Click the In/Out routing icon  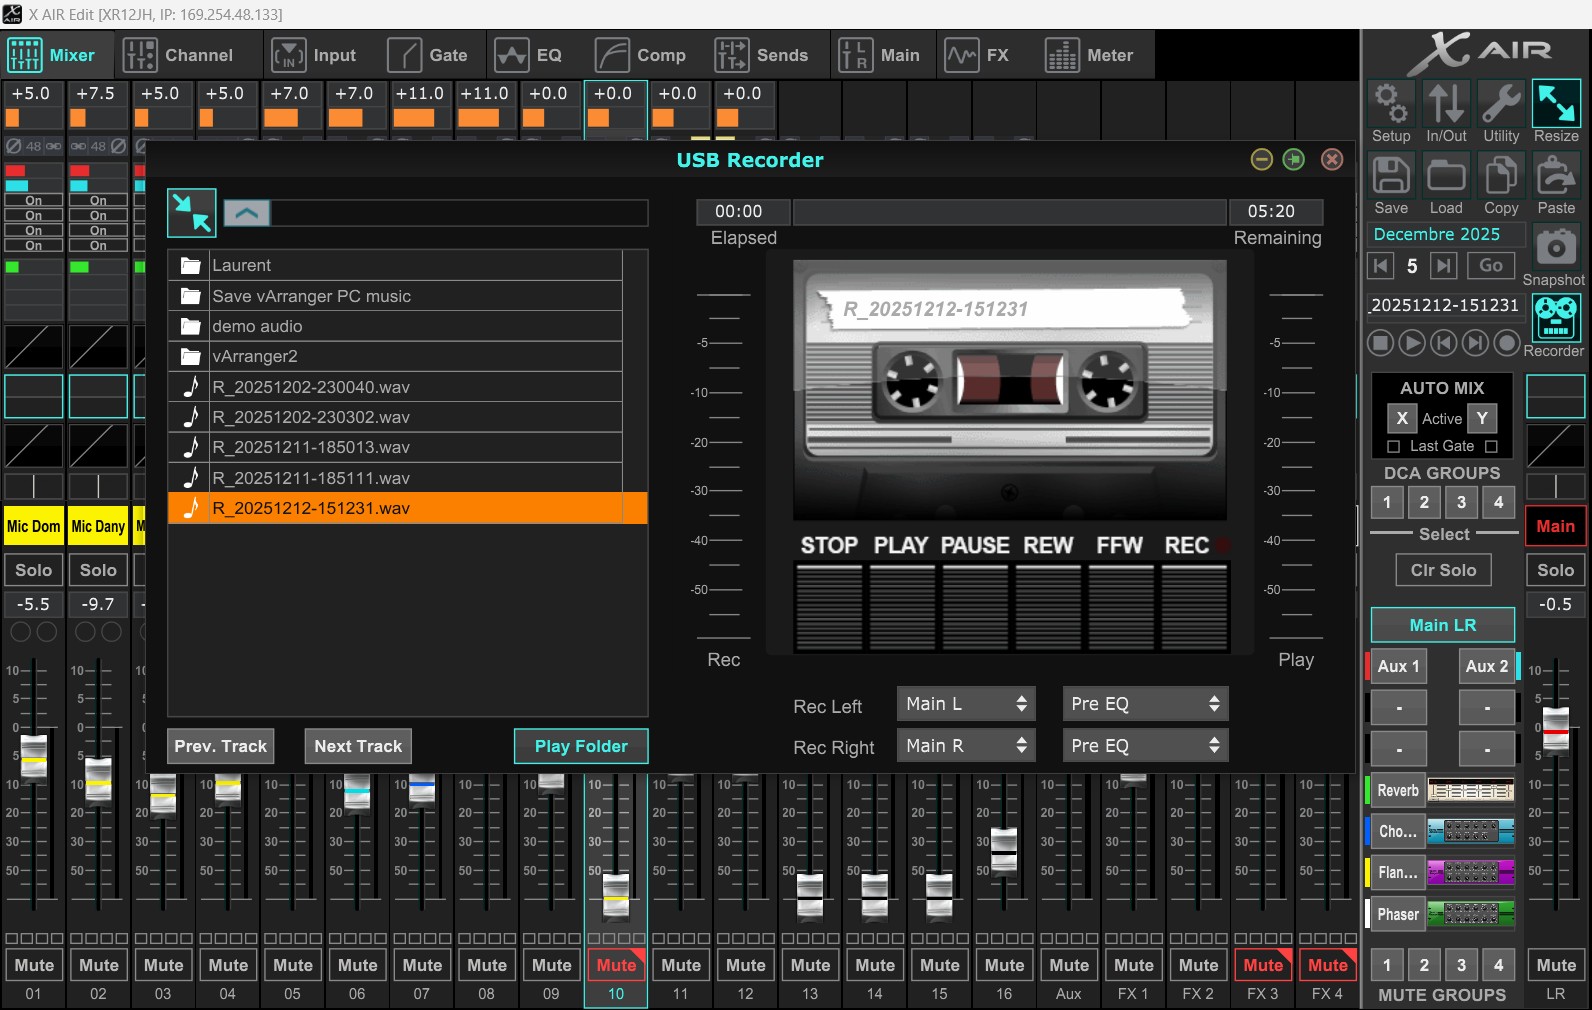tap(1446, 104)
